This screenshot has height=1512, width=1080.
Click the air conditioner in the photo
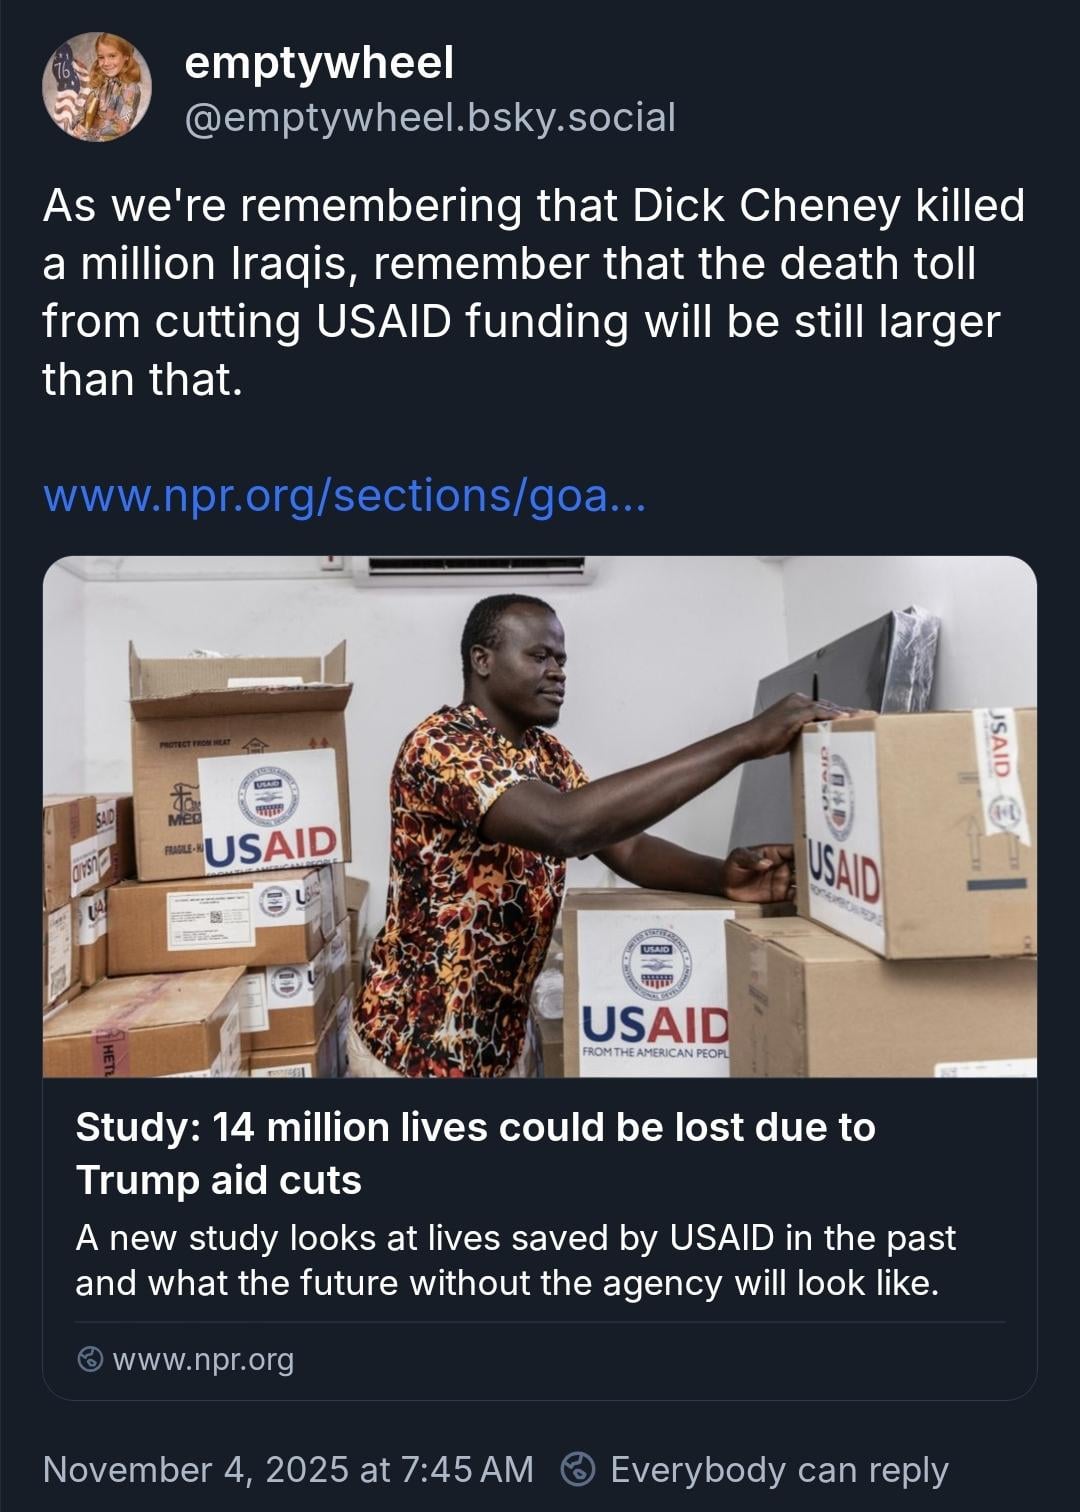[x=472, y=570]
